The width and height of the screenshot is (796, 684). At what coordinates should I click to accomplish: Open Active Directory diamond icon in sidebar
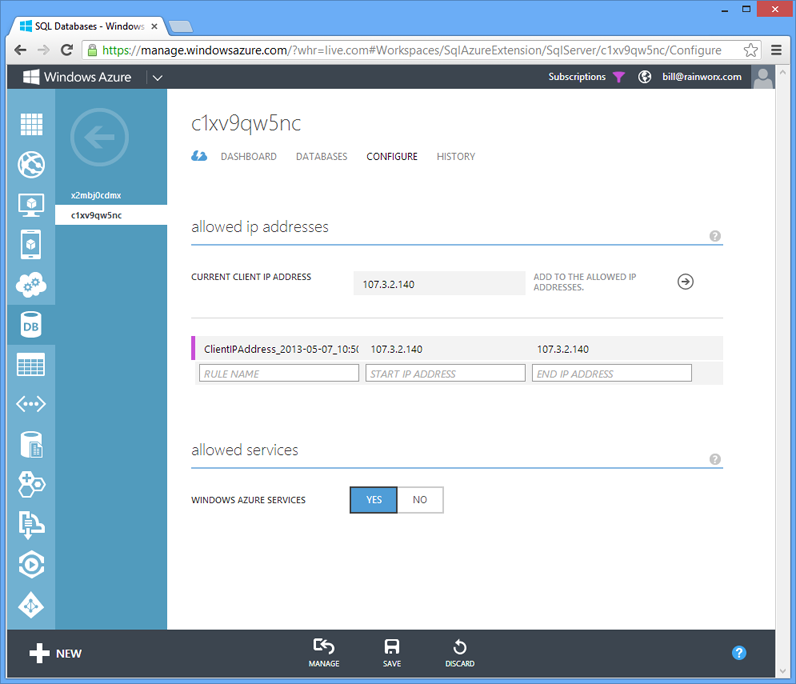[31, 605]
